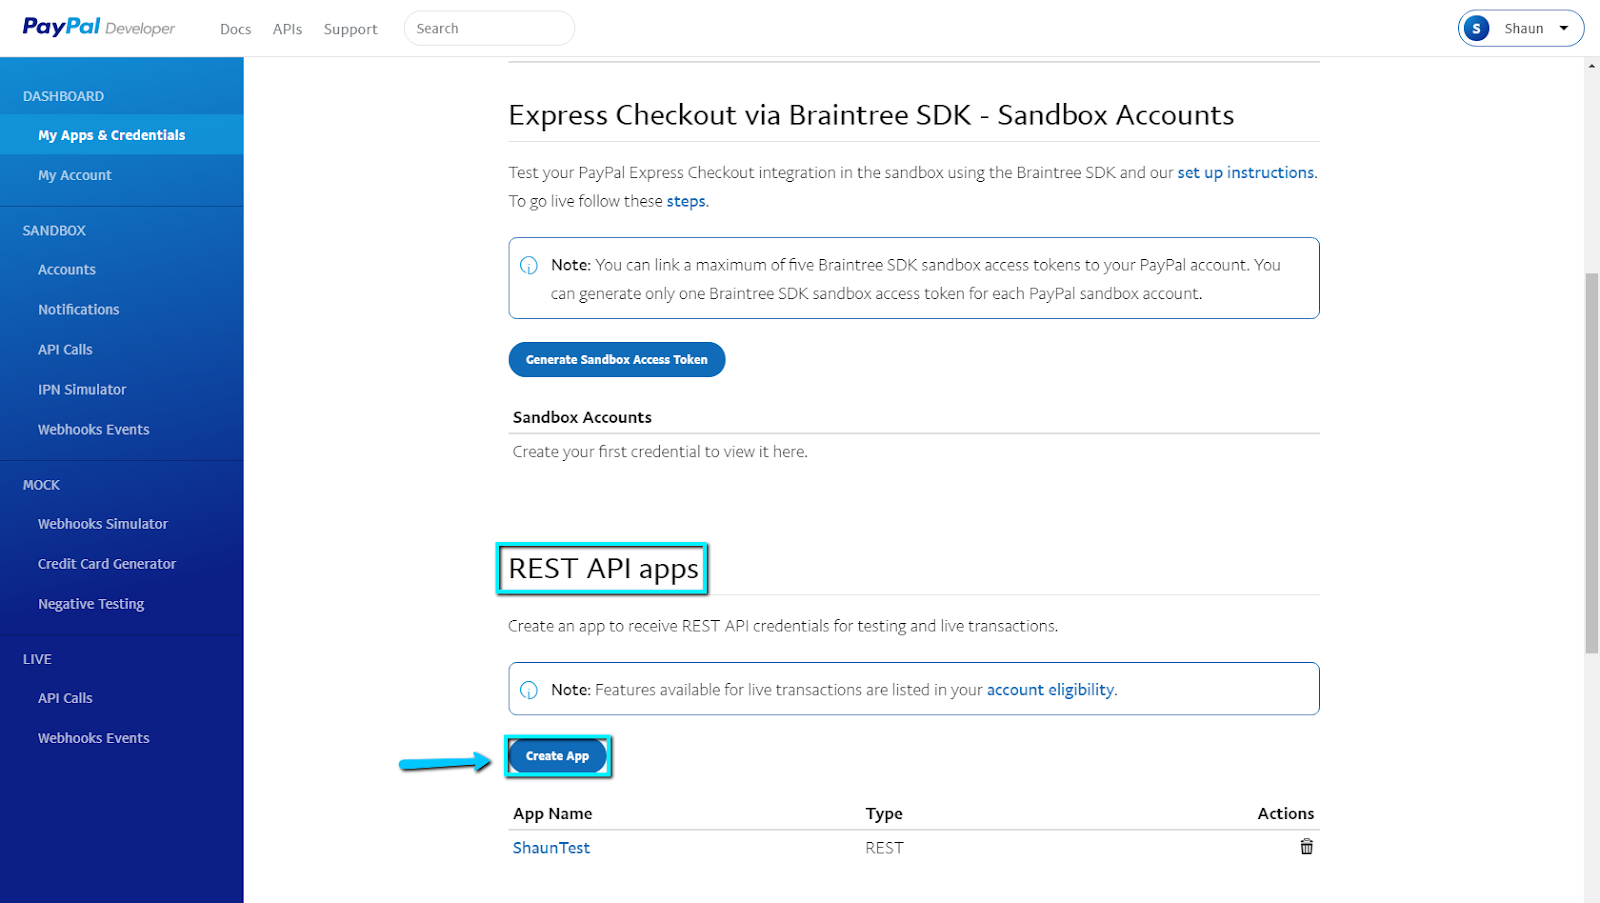The width and height of the screenshot is (1600, 903).
Task: Click Generate Sandbox Access Token button
Action: pyautogui.click(x=617, y=360)
